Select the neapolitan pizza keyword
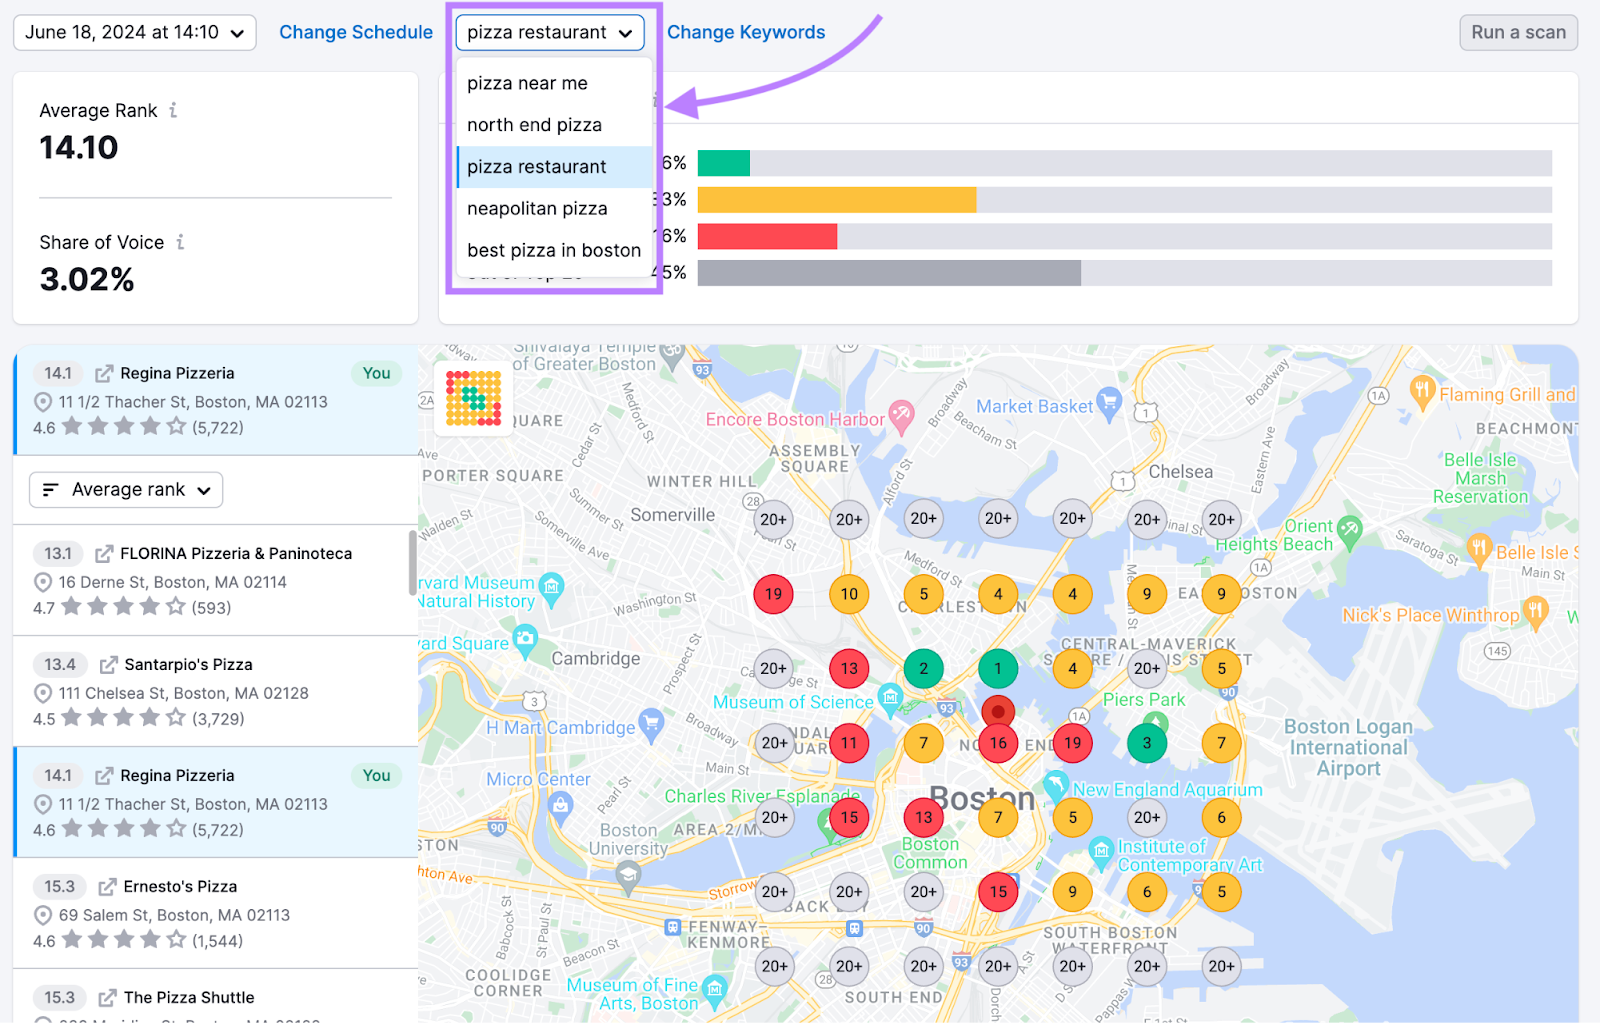 point(537,208)
